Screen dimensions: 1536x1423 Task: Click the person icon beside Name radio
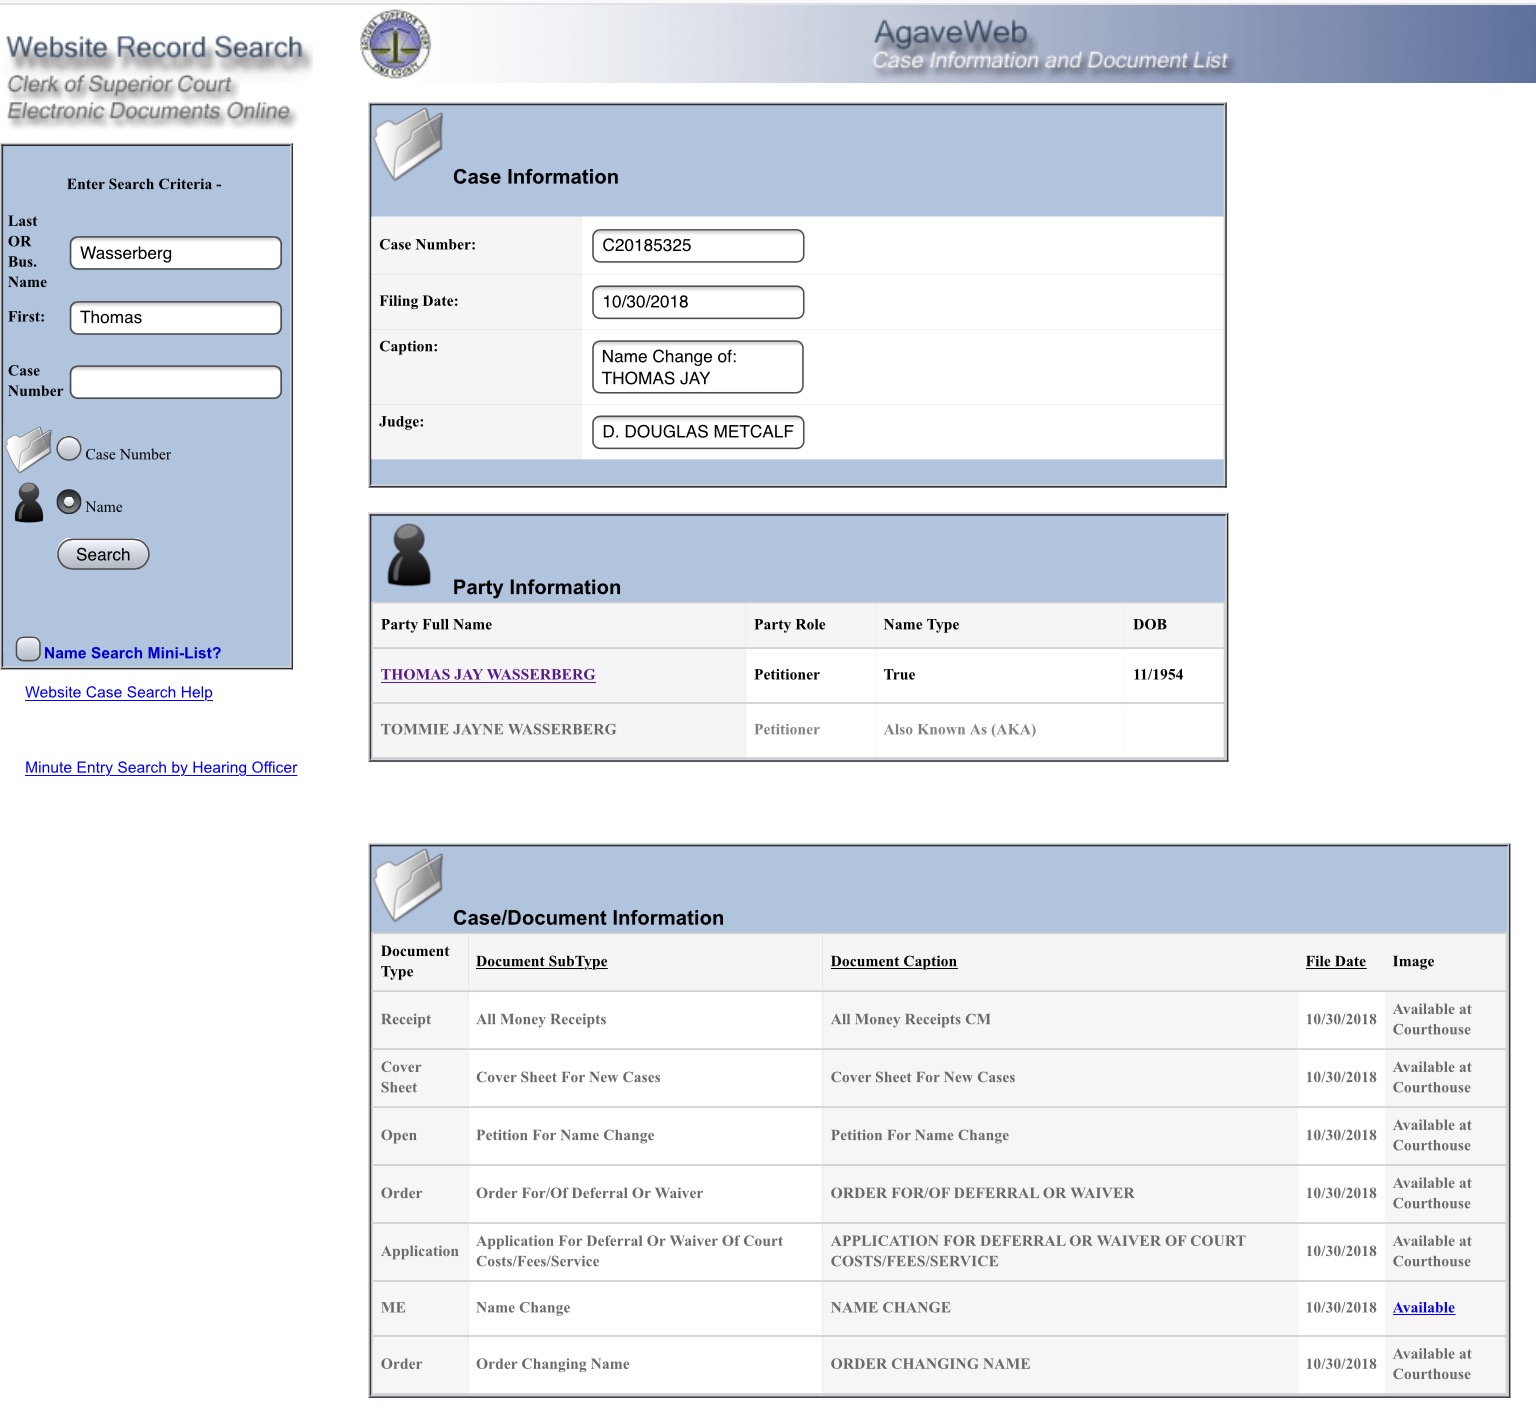(x=29, y=503)
